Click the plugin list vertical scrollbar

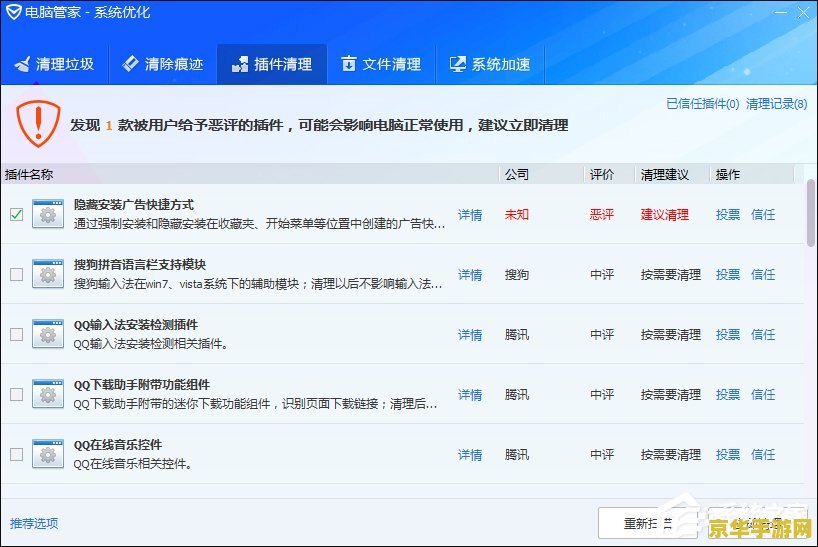click(810, 213)
